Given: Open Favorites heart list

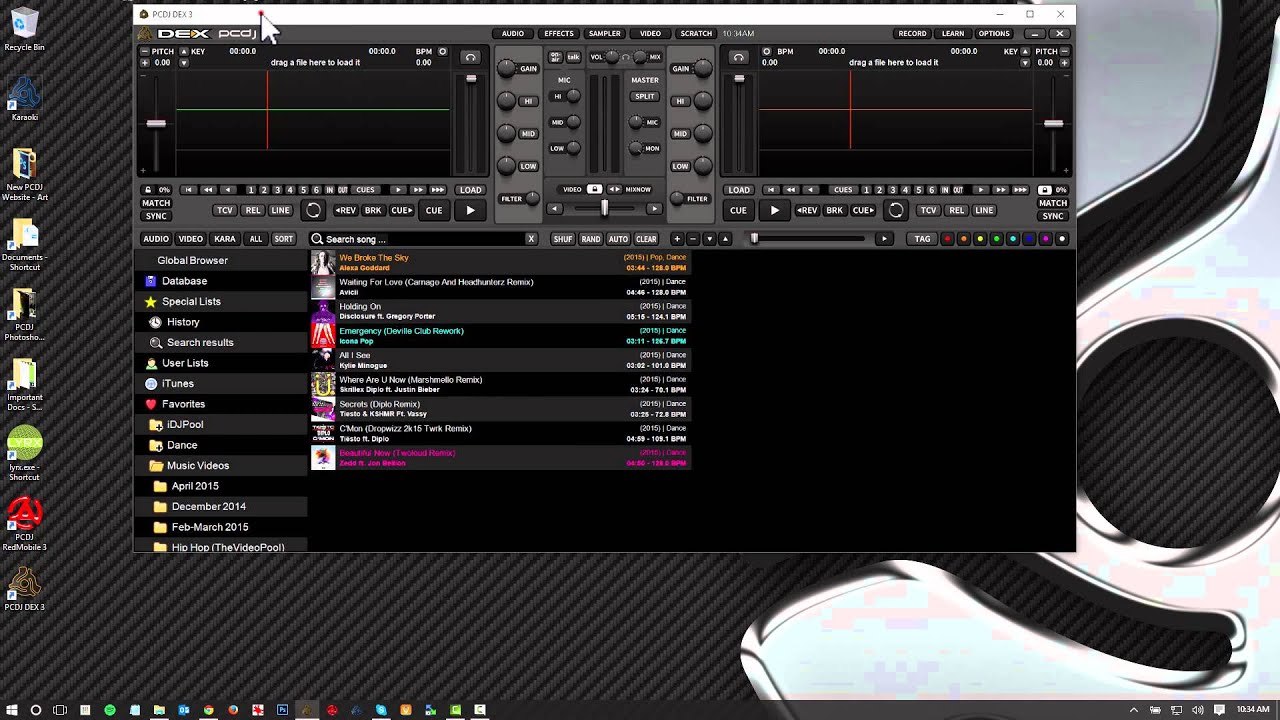Looking at the screenshot, I should pos(183,404).
